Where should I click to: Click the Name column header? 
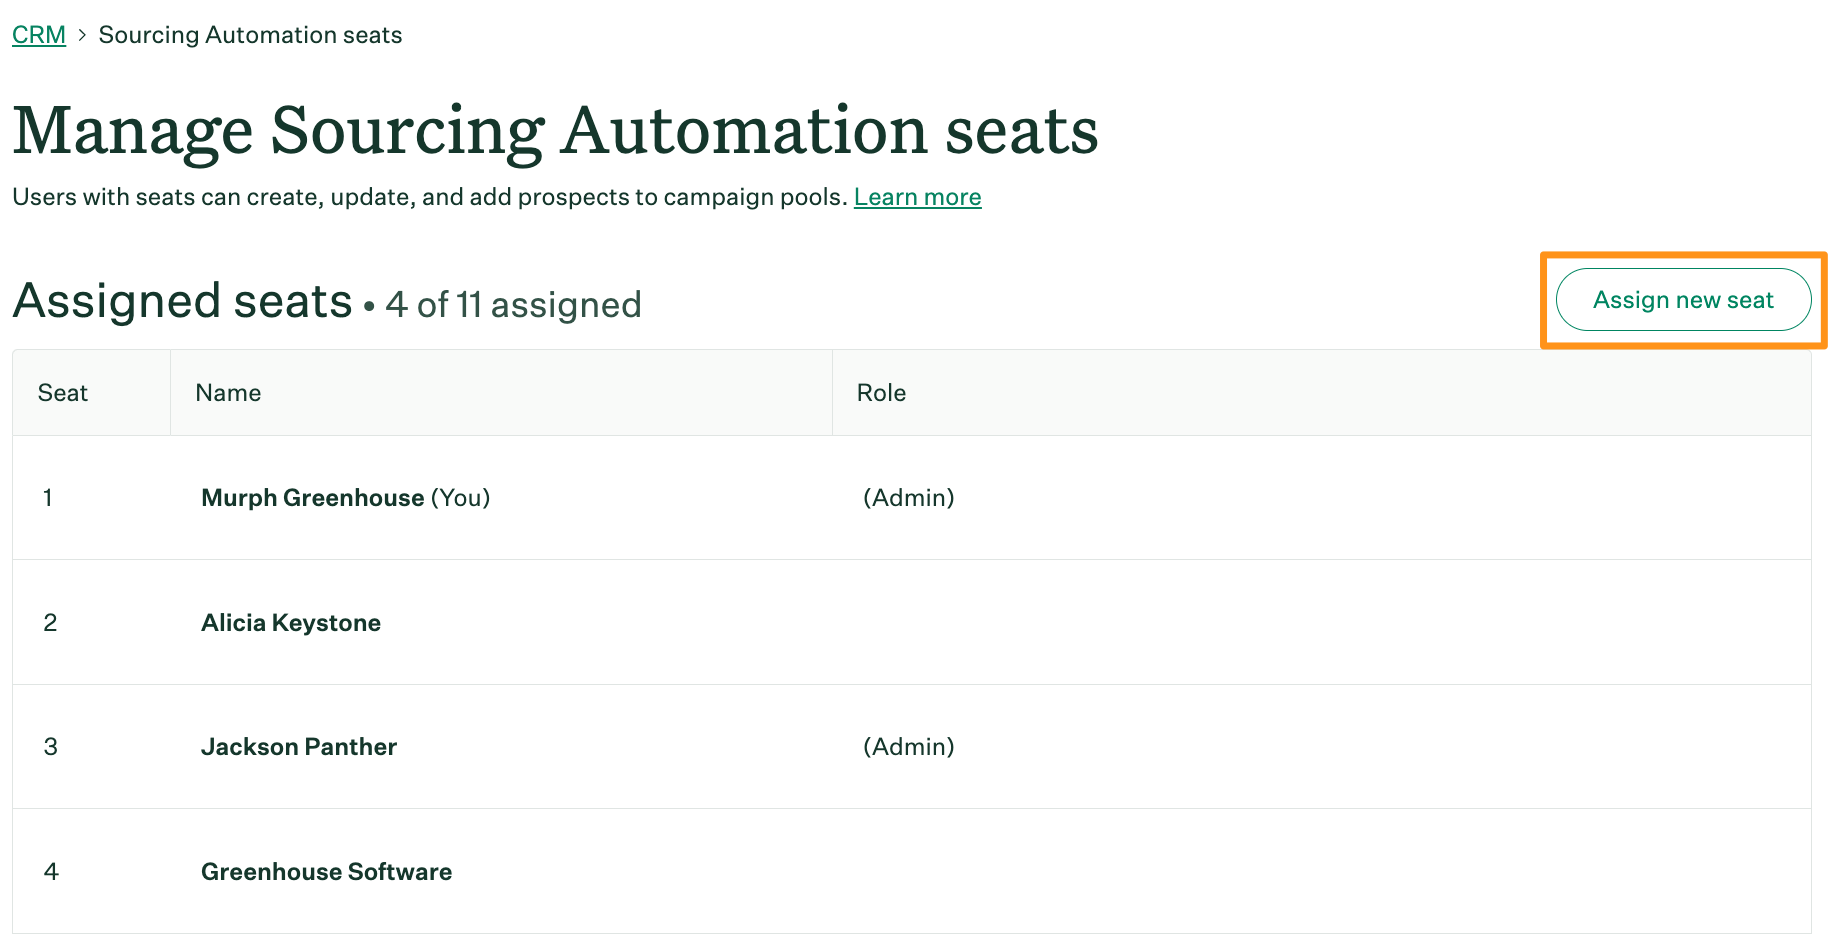227,392
